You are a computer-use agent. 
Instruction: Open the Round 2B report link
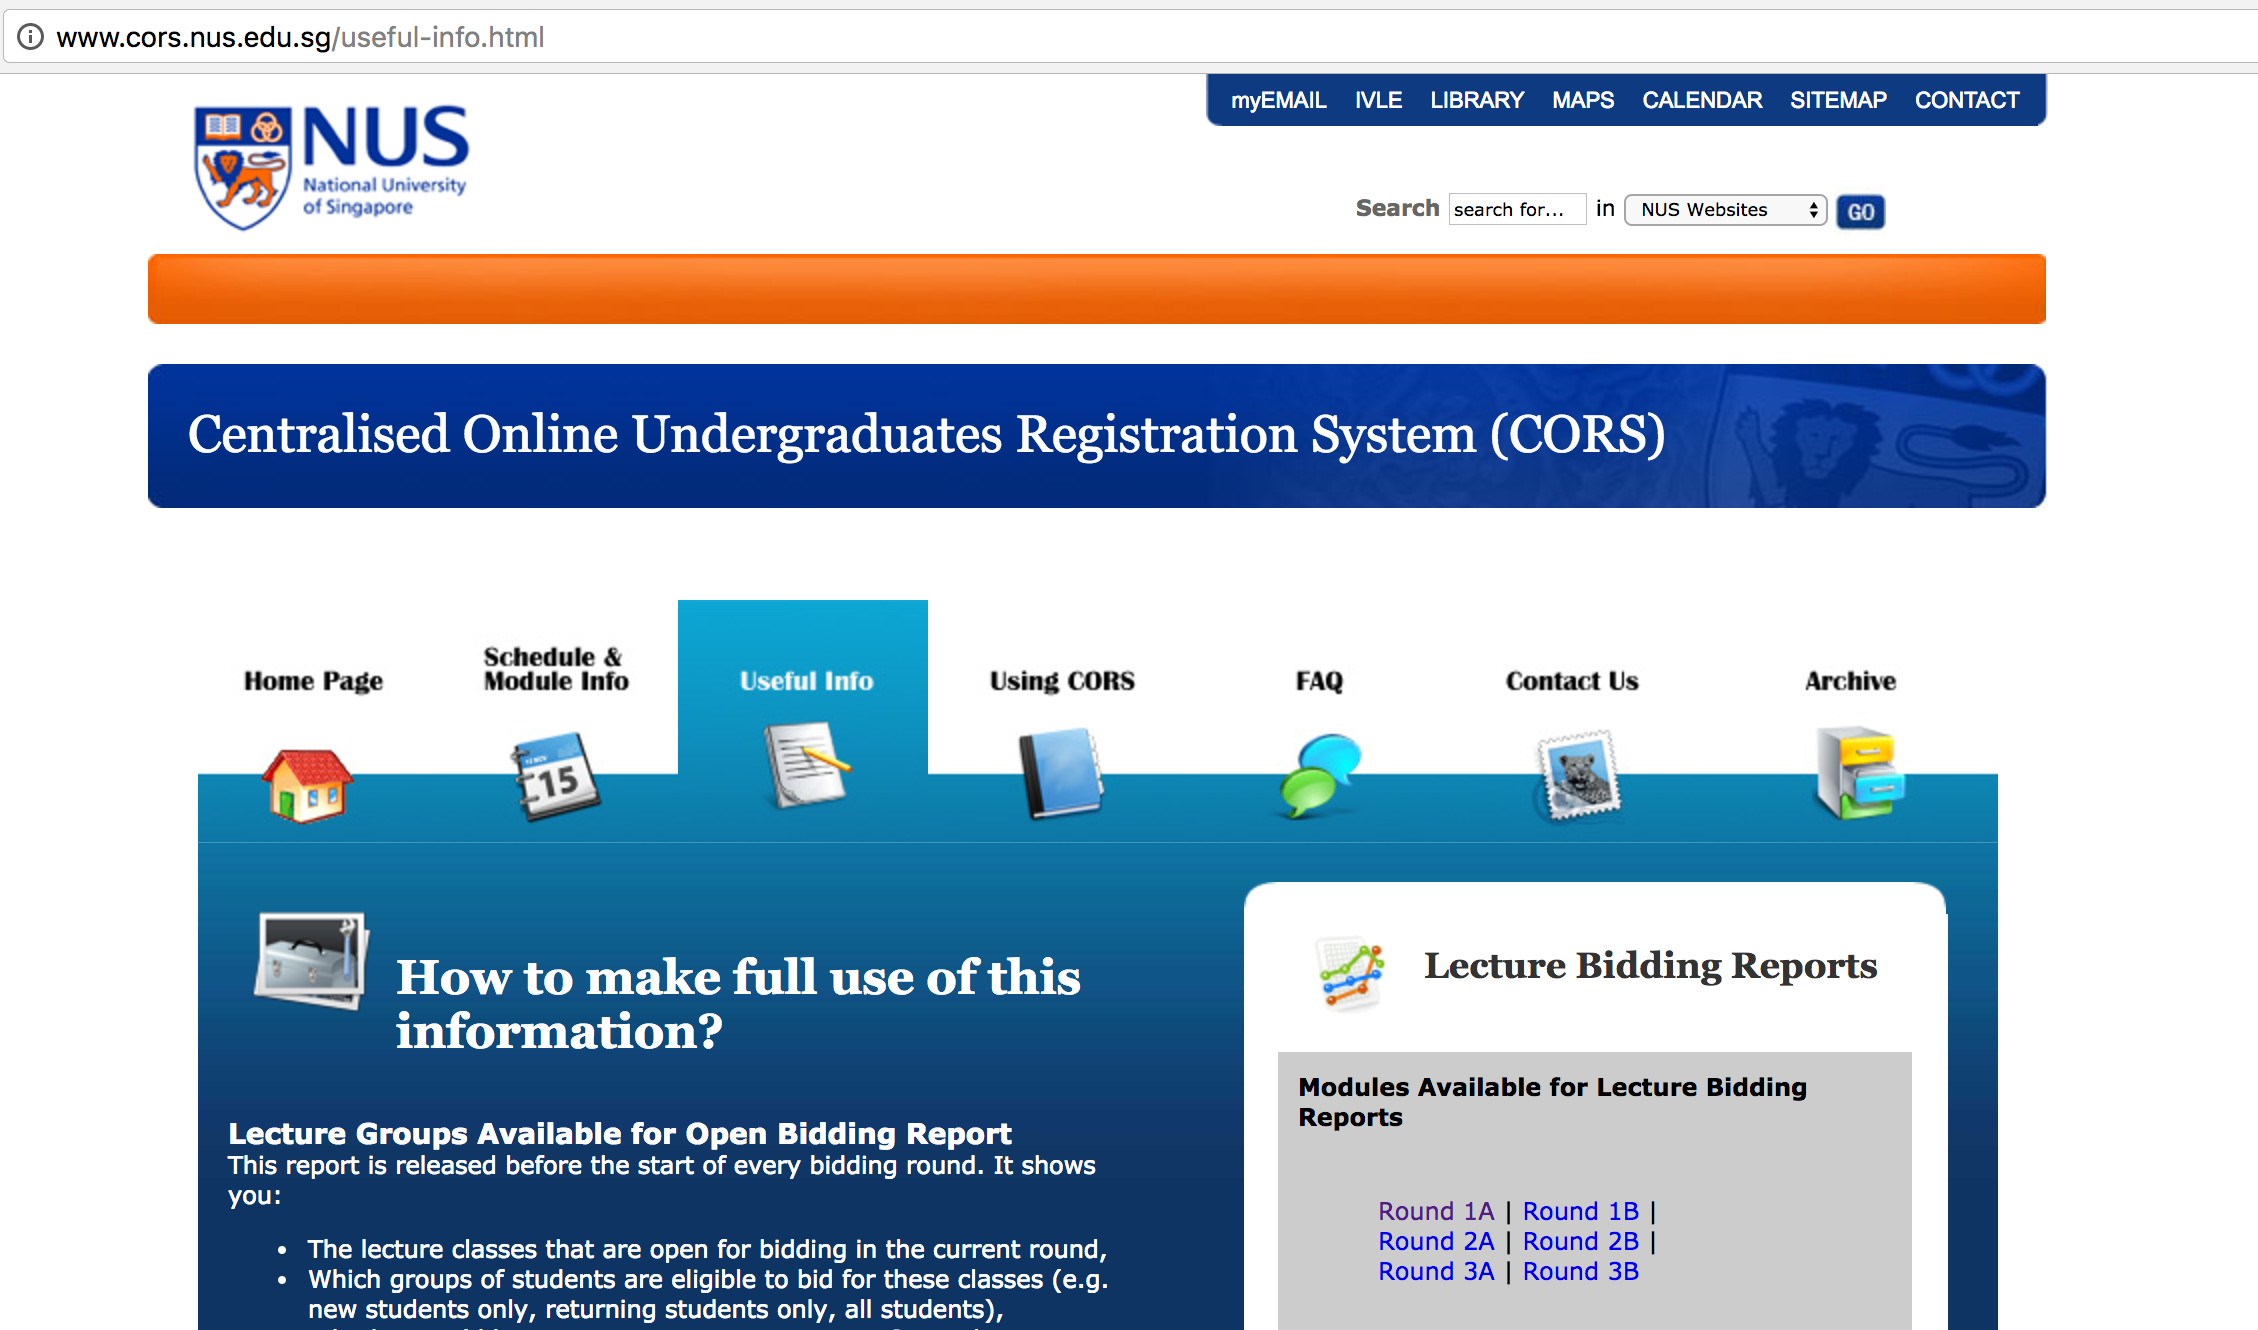pos(1580,1241)
